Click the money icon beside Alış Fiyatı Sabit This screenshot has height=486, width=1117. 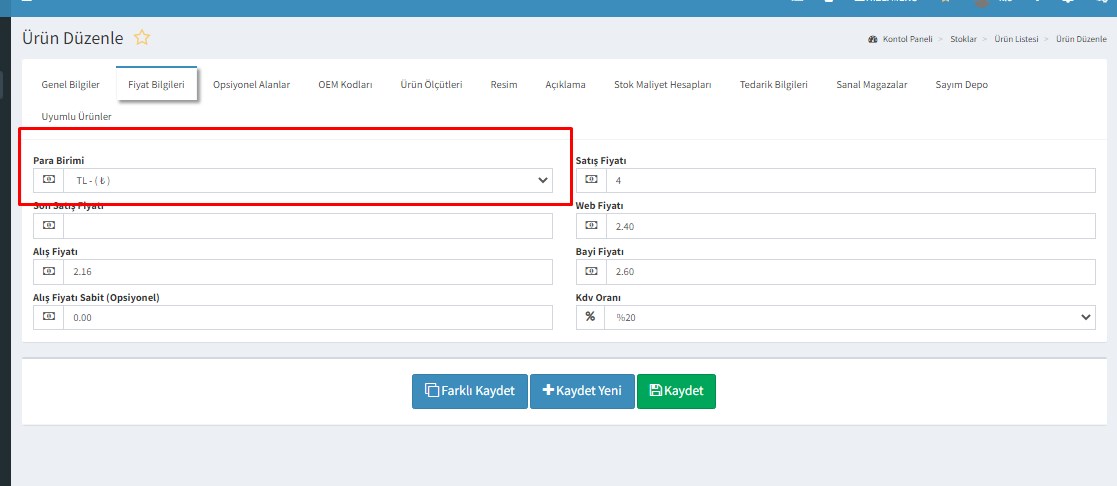coord(48,317)
